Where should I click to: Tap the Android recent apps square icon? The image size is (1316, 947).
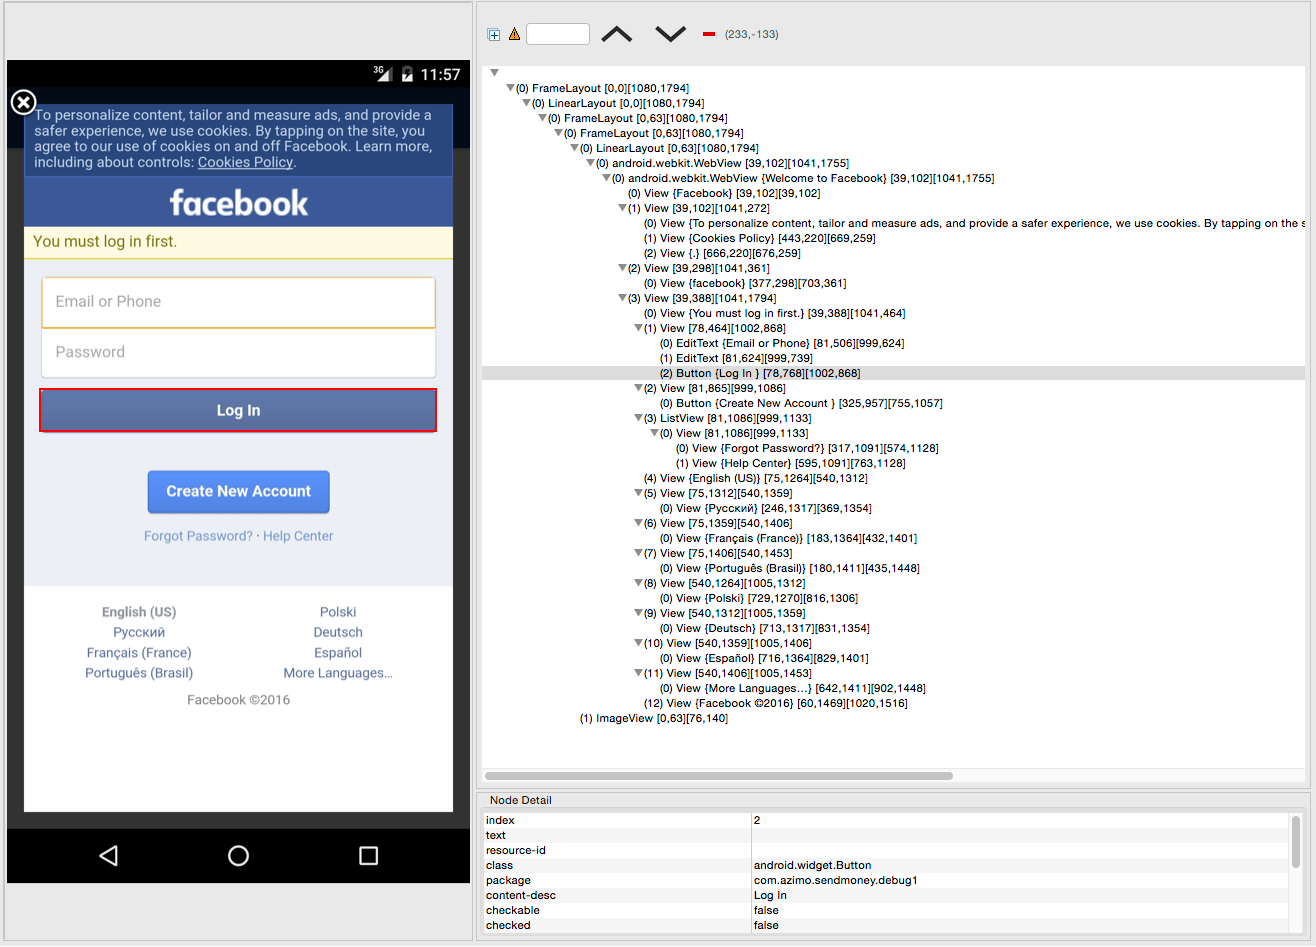368,855
